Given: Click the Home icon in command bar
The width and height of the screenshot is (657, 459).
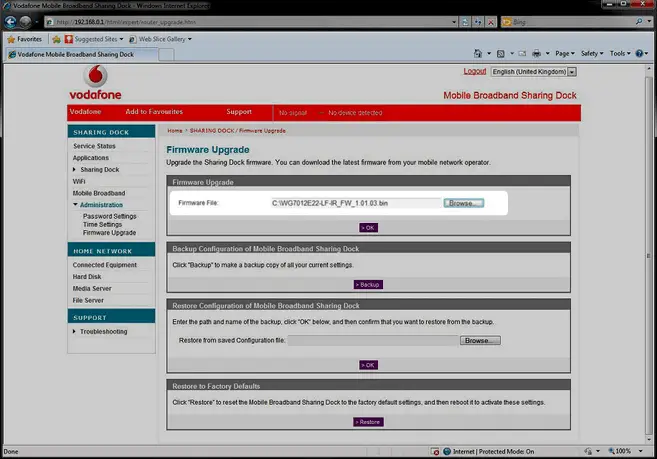Looking at the screenshot, I should click(x=478, y=53).
